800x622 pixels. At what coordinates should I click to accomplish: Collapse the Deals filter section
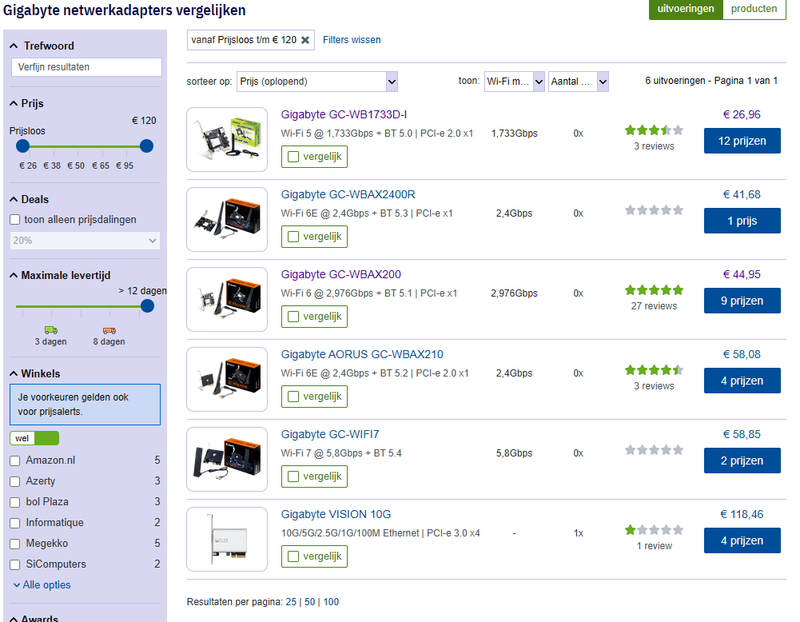tap(29, 200)
